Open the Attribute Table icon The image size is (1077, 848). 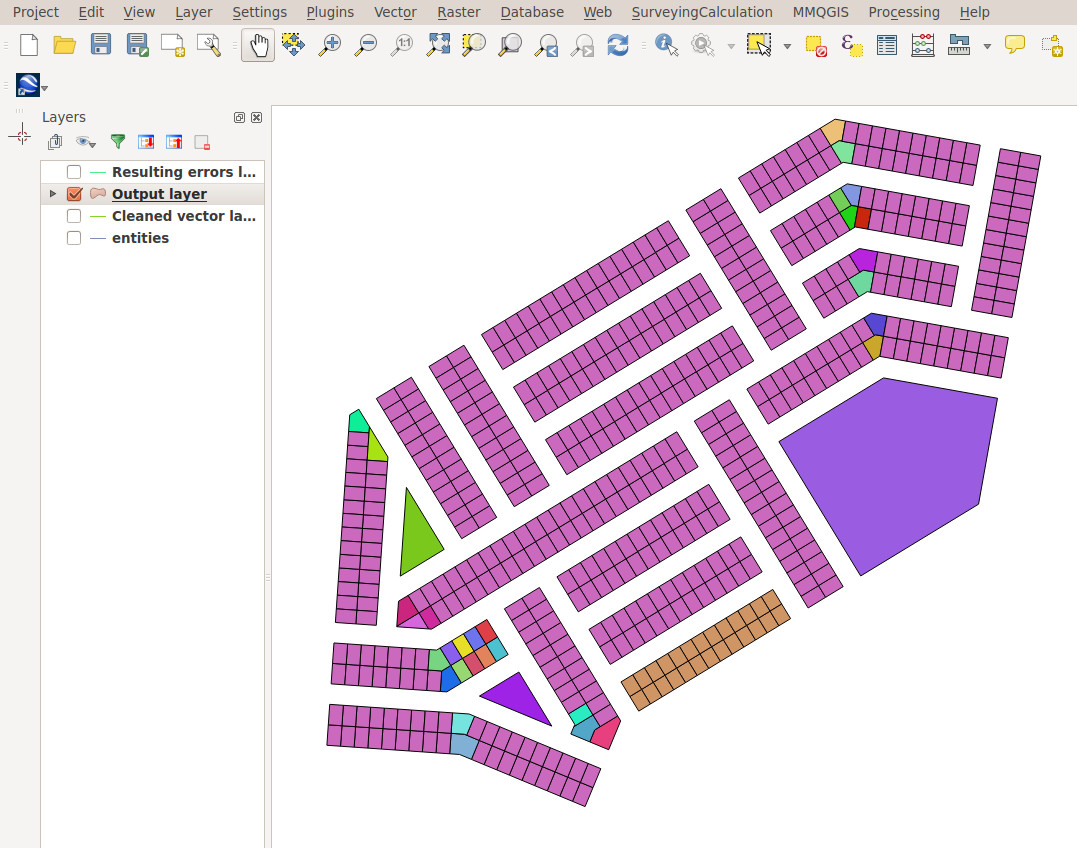(x=887, y=45)
